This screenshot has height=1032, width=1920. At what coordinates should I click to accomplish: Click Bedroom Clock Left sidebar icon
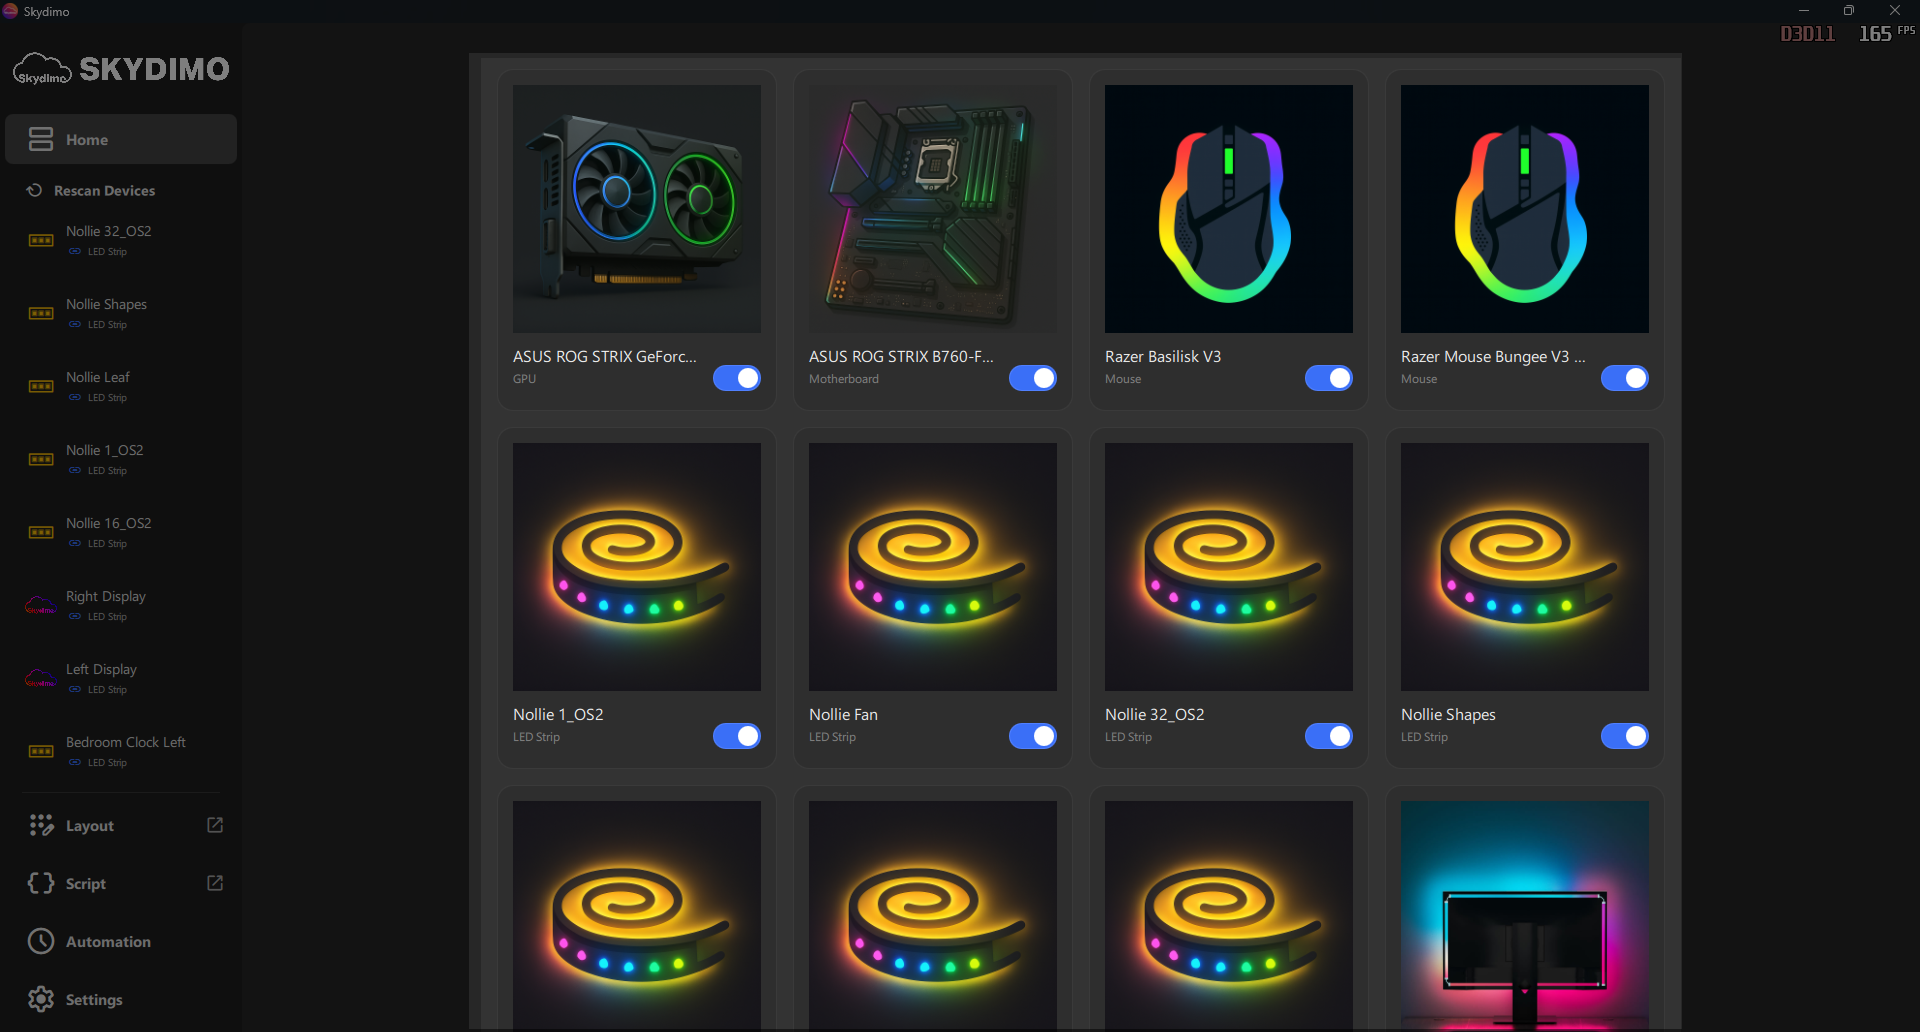point(41,751)
